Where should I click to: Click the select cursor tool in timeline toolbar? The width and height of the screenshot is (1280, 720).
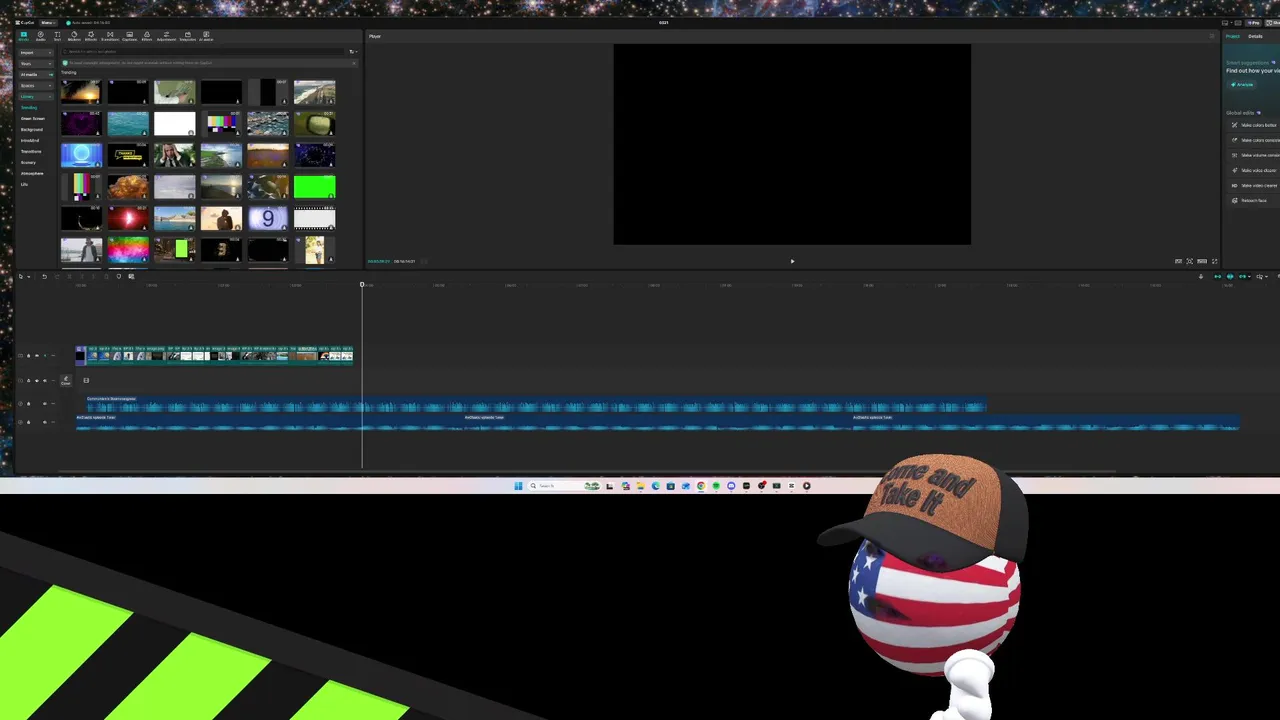coord(21,276)
